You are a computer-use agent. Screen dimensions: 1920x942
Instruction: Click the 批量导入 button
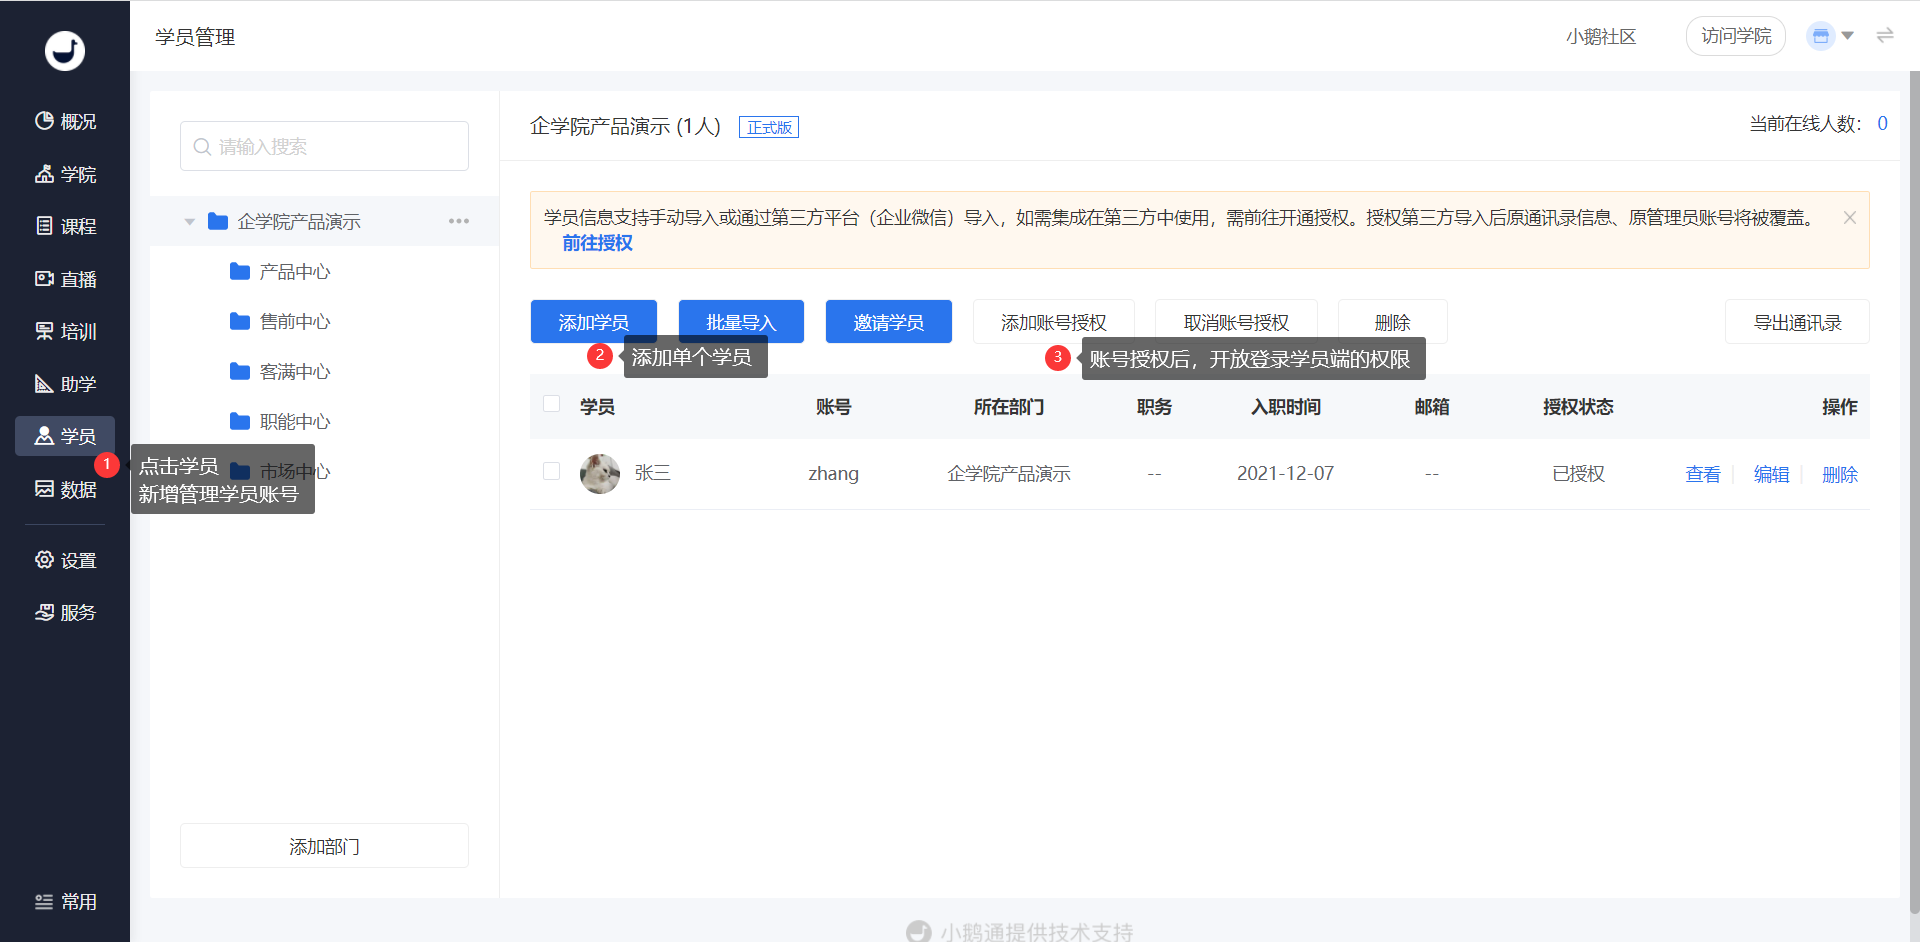pyautogui.click(x=741, y=322)
